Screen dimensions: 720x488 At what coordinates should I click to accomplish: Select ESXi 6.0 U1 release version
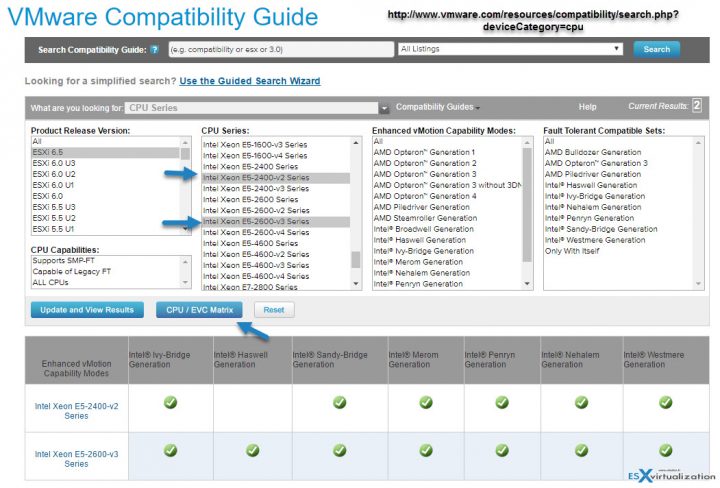(105, 185)
